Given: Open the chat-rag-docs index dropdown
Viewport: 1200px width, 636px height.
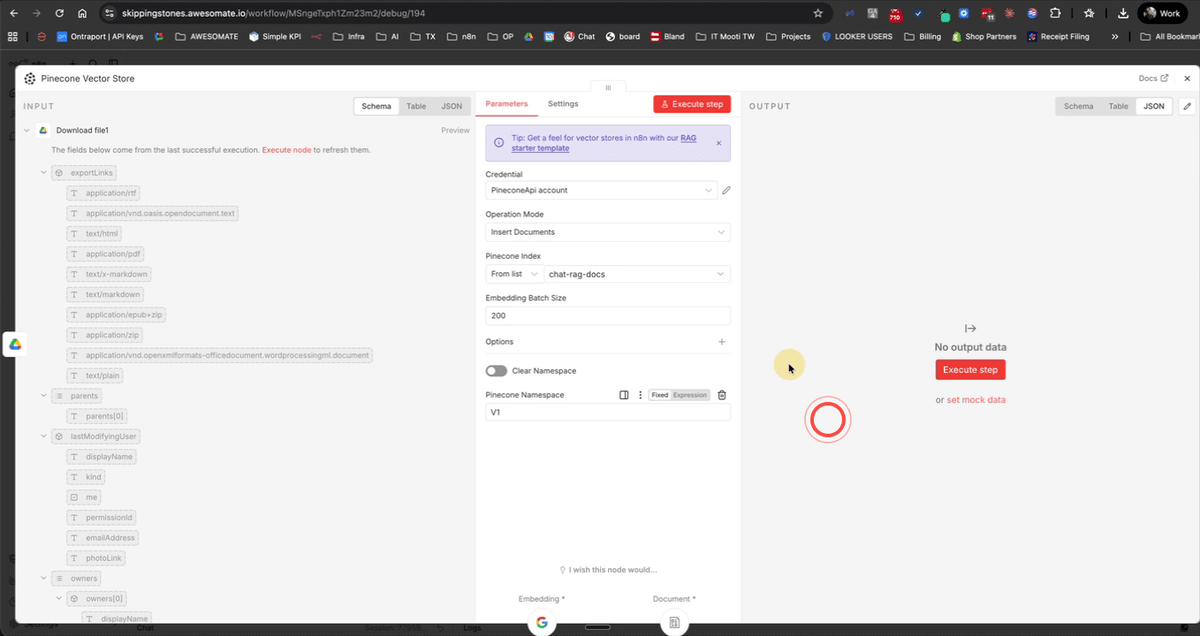Looking at the screenshot, I should click(x=637, y=274).
